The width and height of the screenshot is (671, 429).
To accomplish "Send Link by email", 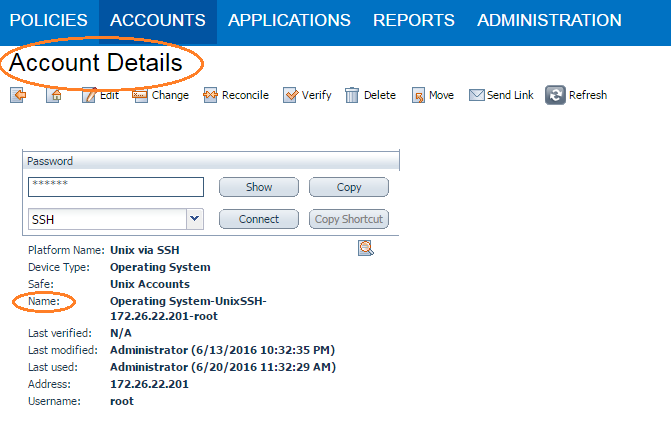I will tap(477, 95).
